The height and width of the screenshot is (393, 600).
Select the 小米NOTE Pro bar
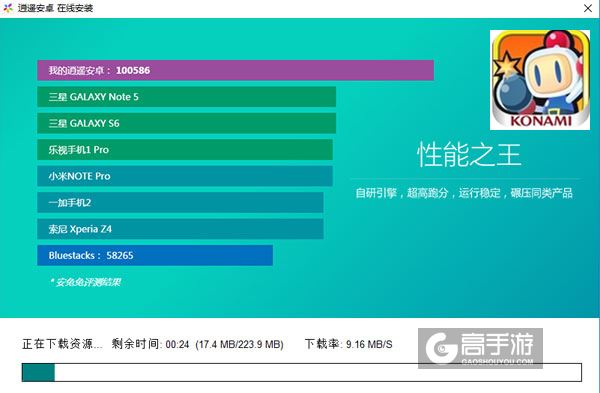click(185, 176)
